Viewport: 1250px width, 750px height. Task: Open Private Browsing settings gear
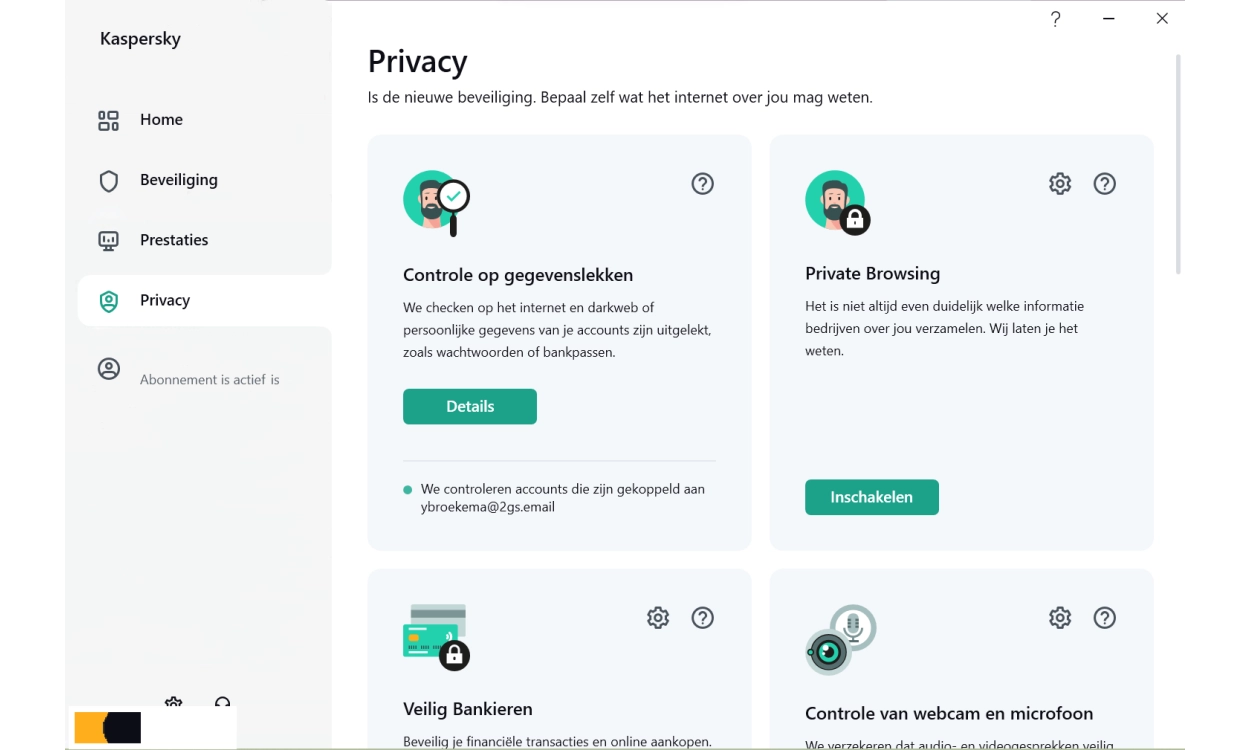1060,184
